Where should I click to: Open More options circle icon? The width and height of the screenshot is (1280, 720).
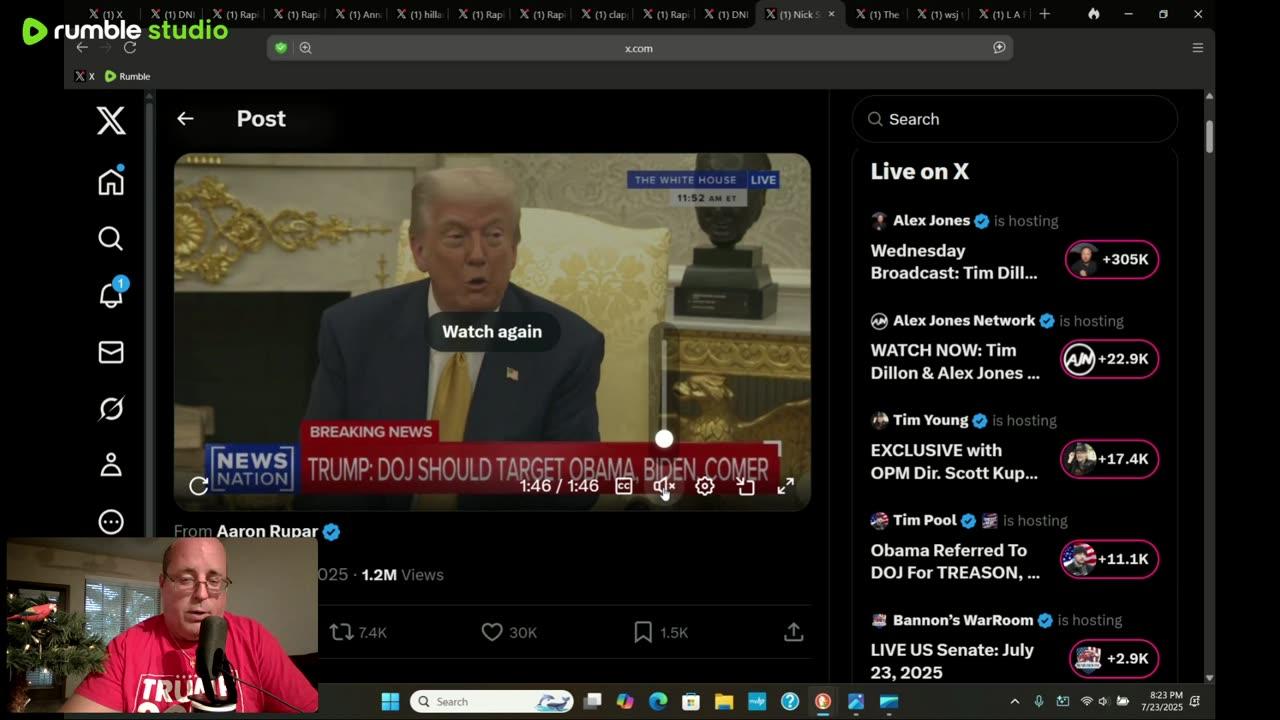click(111, 522)
